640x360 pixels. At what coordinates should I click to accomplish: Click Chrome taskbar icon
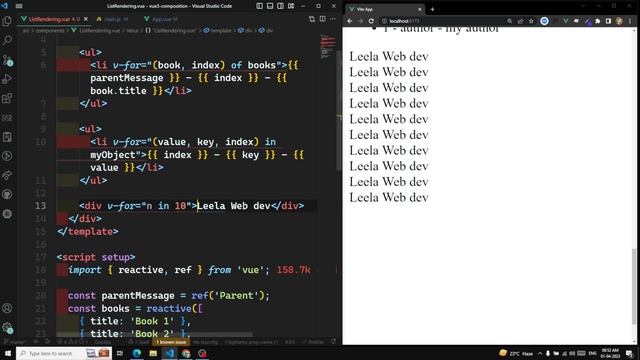pos(186,353)
